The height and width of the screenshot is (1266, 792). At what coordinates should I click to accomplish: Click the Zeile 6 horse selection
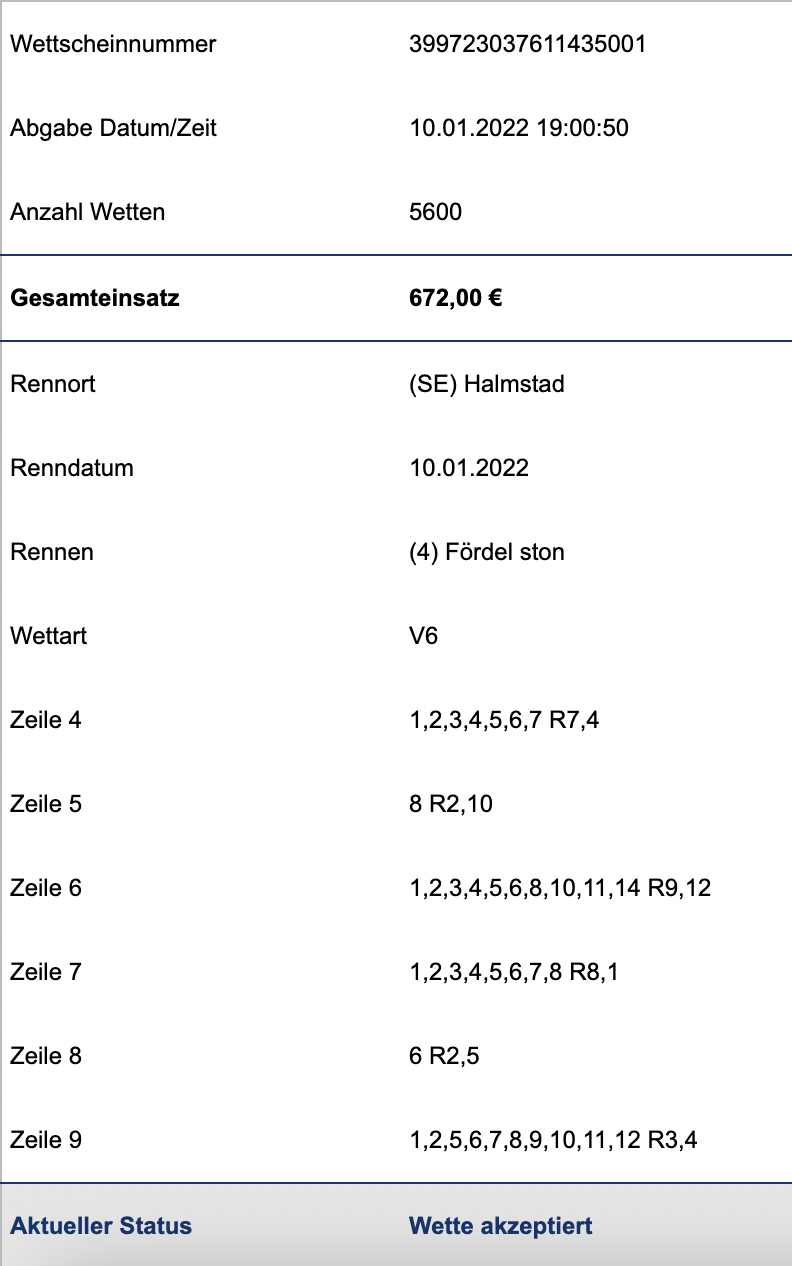coord(560,888)
